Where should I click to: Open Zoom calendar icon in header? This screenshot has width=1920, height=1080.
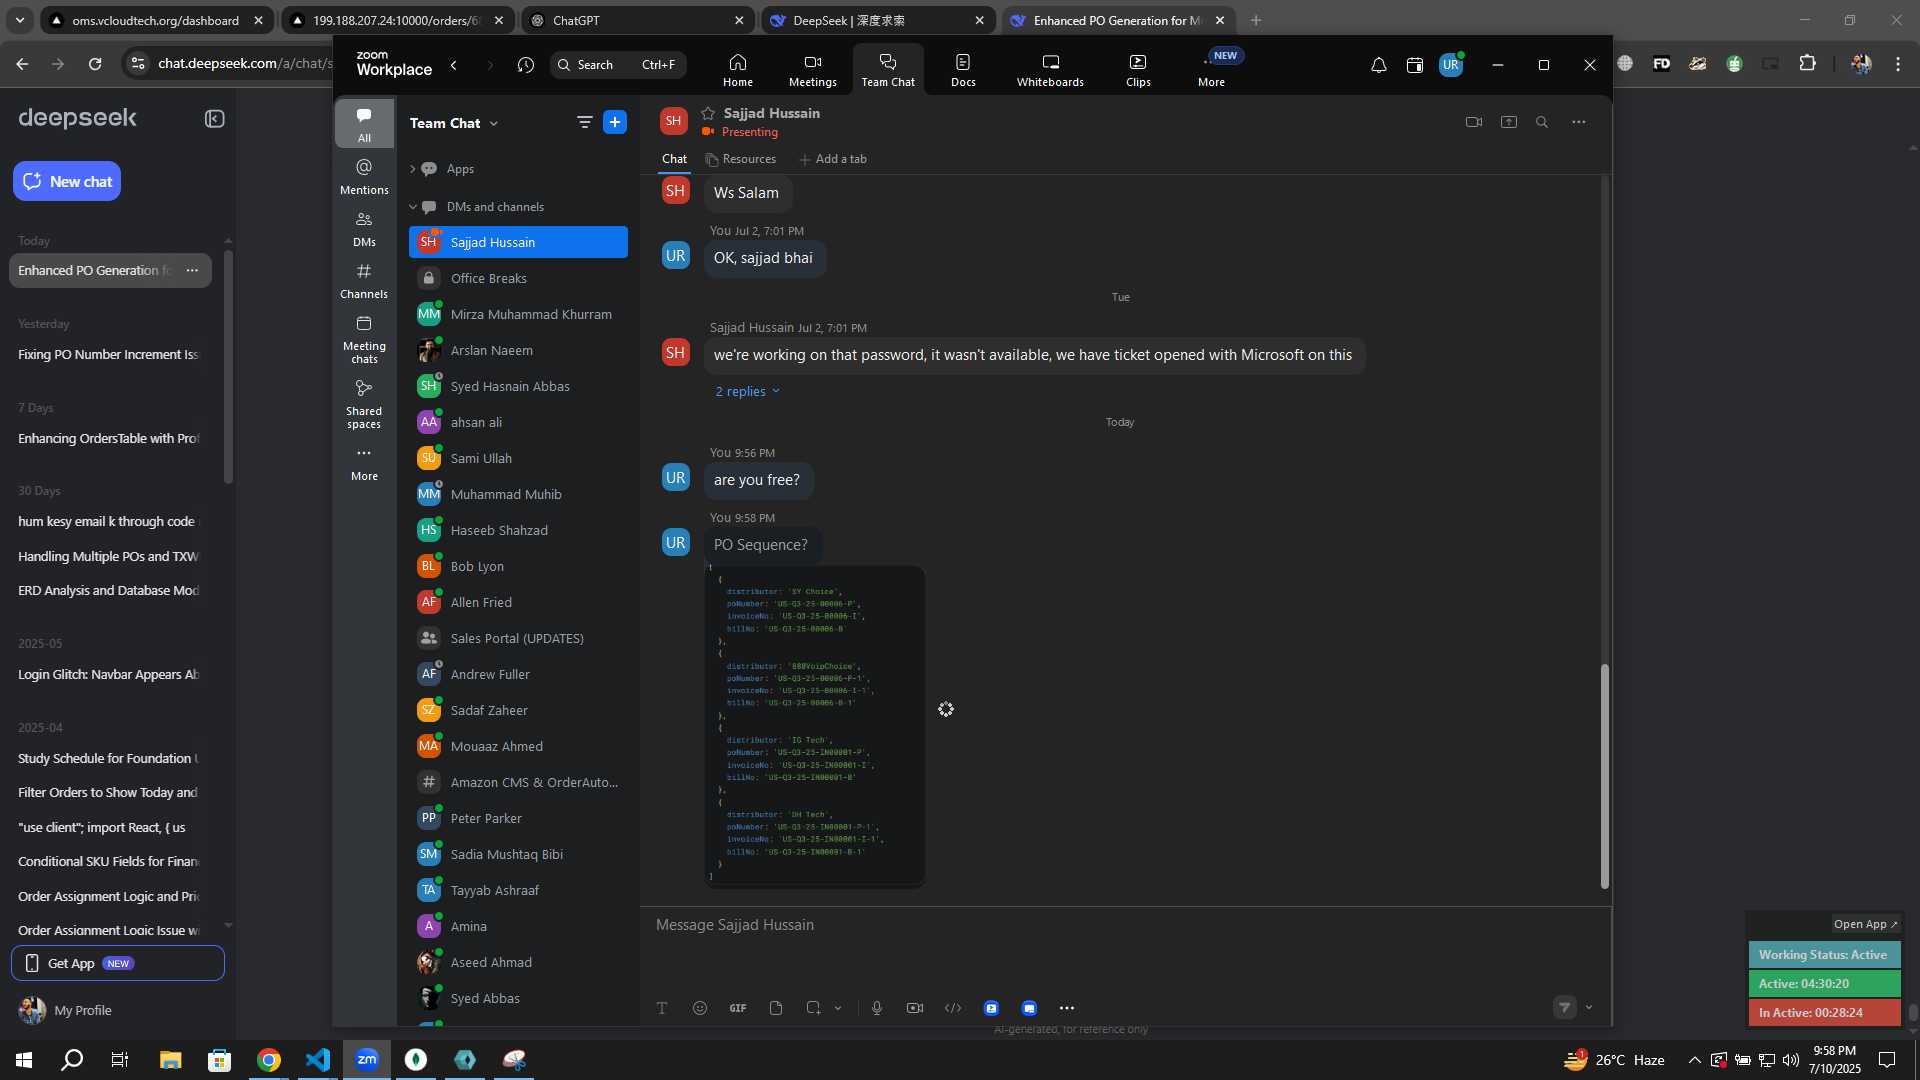click(1414, 65)
